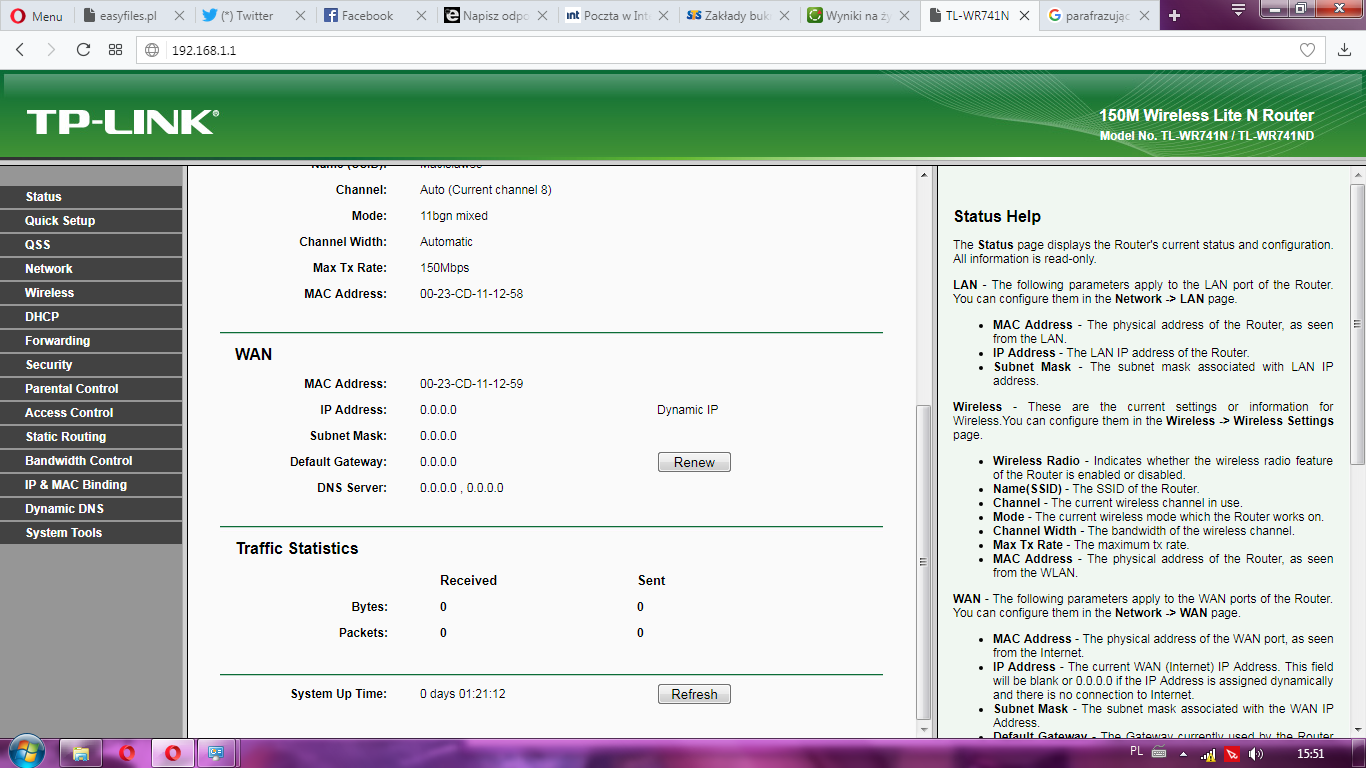Switch to the Zakłady buk tab
Image resolution: width=1366 pixels, height=768 pixels.
coord(738,16)
